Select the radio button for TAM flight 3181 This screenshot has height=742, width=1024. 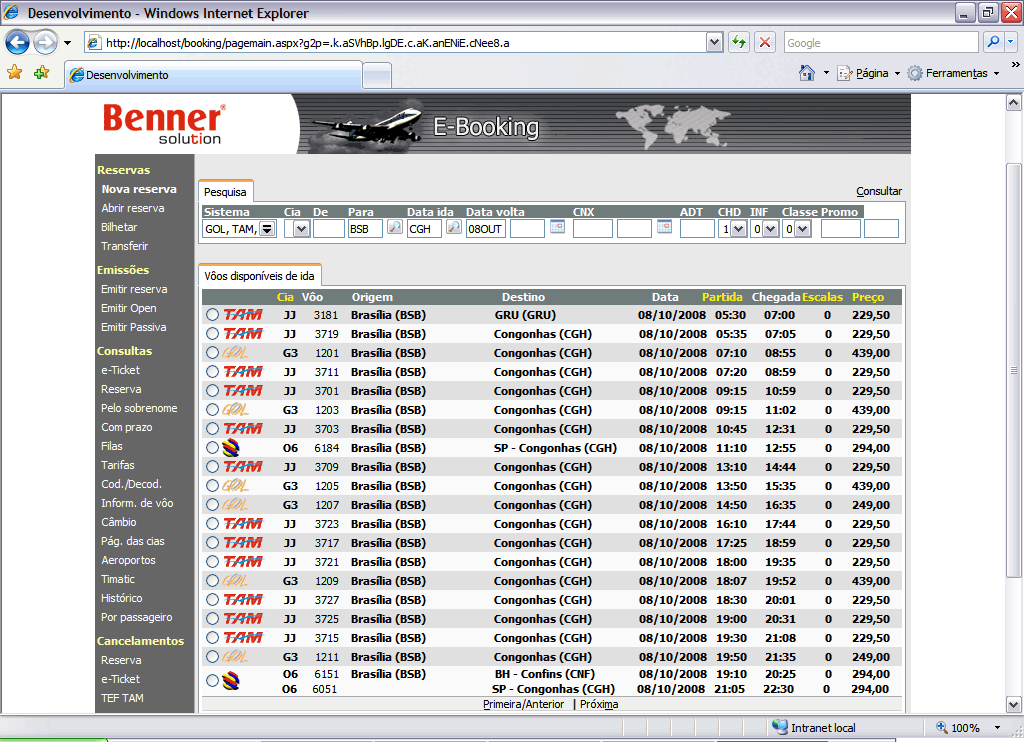point(212,315)
